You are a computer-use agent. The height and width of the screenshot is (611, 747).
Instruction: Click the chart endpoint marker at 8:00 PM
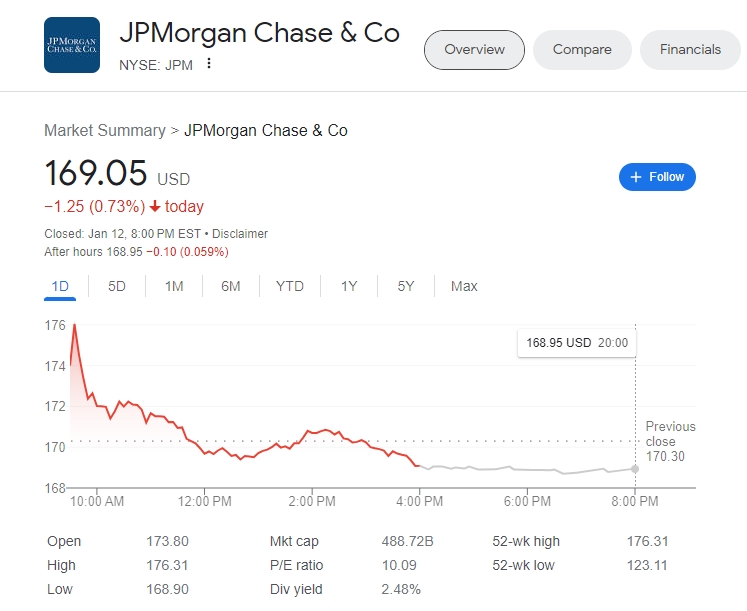[635, 468]
